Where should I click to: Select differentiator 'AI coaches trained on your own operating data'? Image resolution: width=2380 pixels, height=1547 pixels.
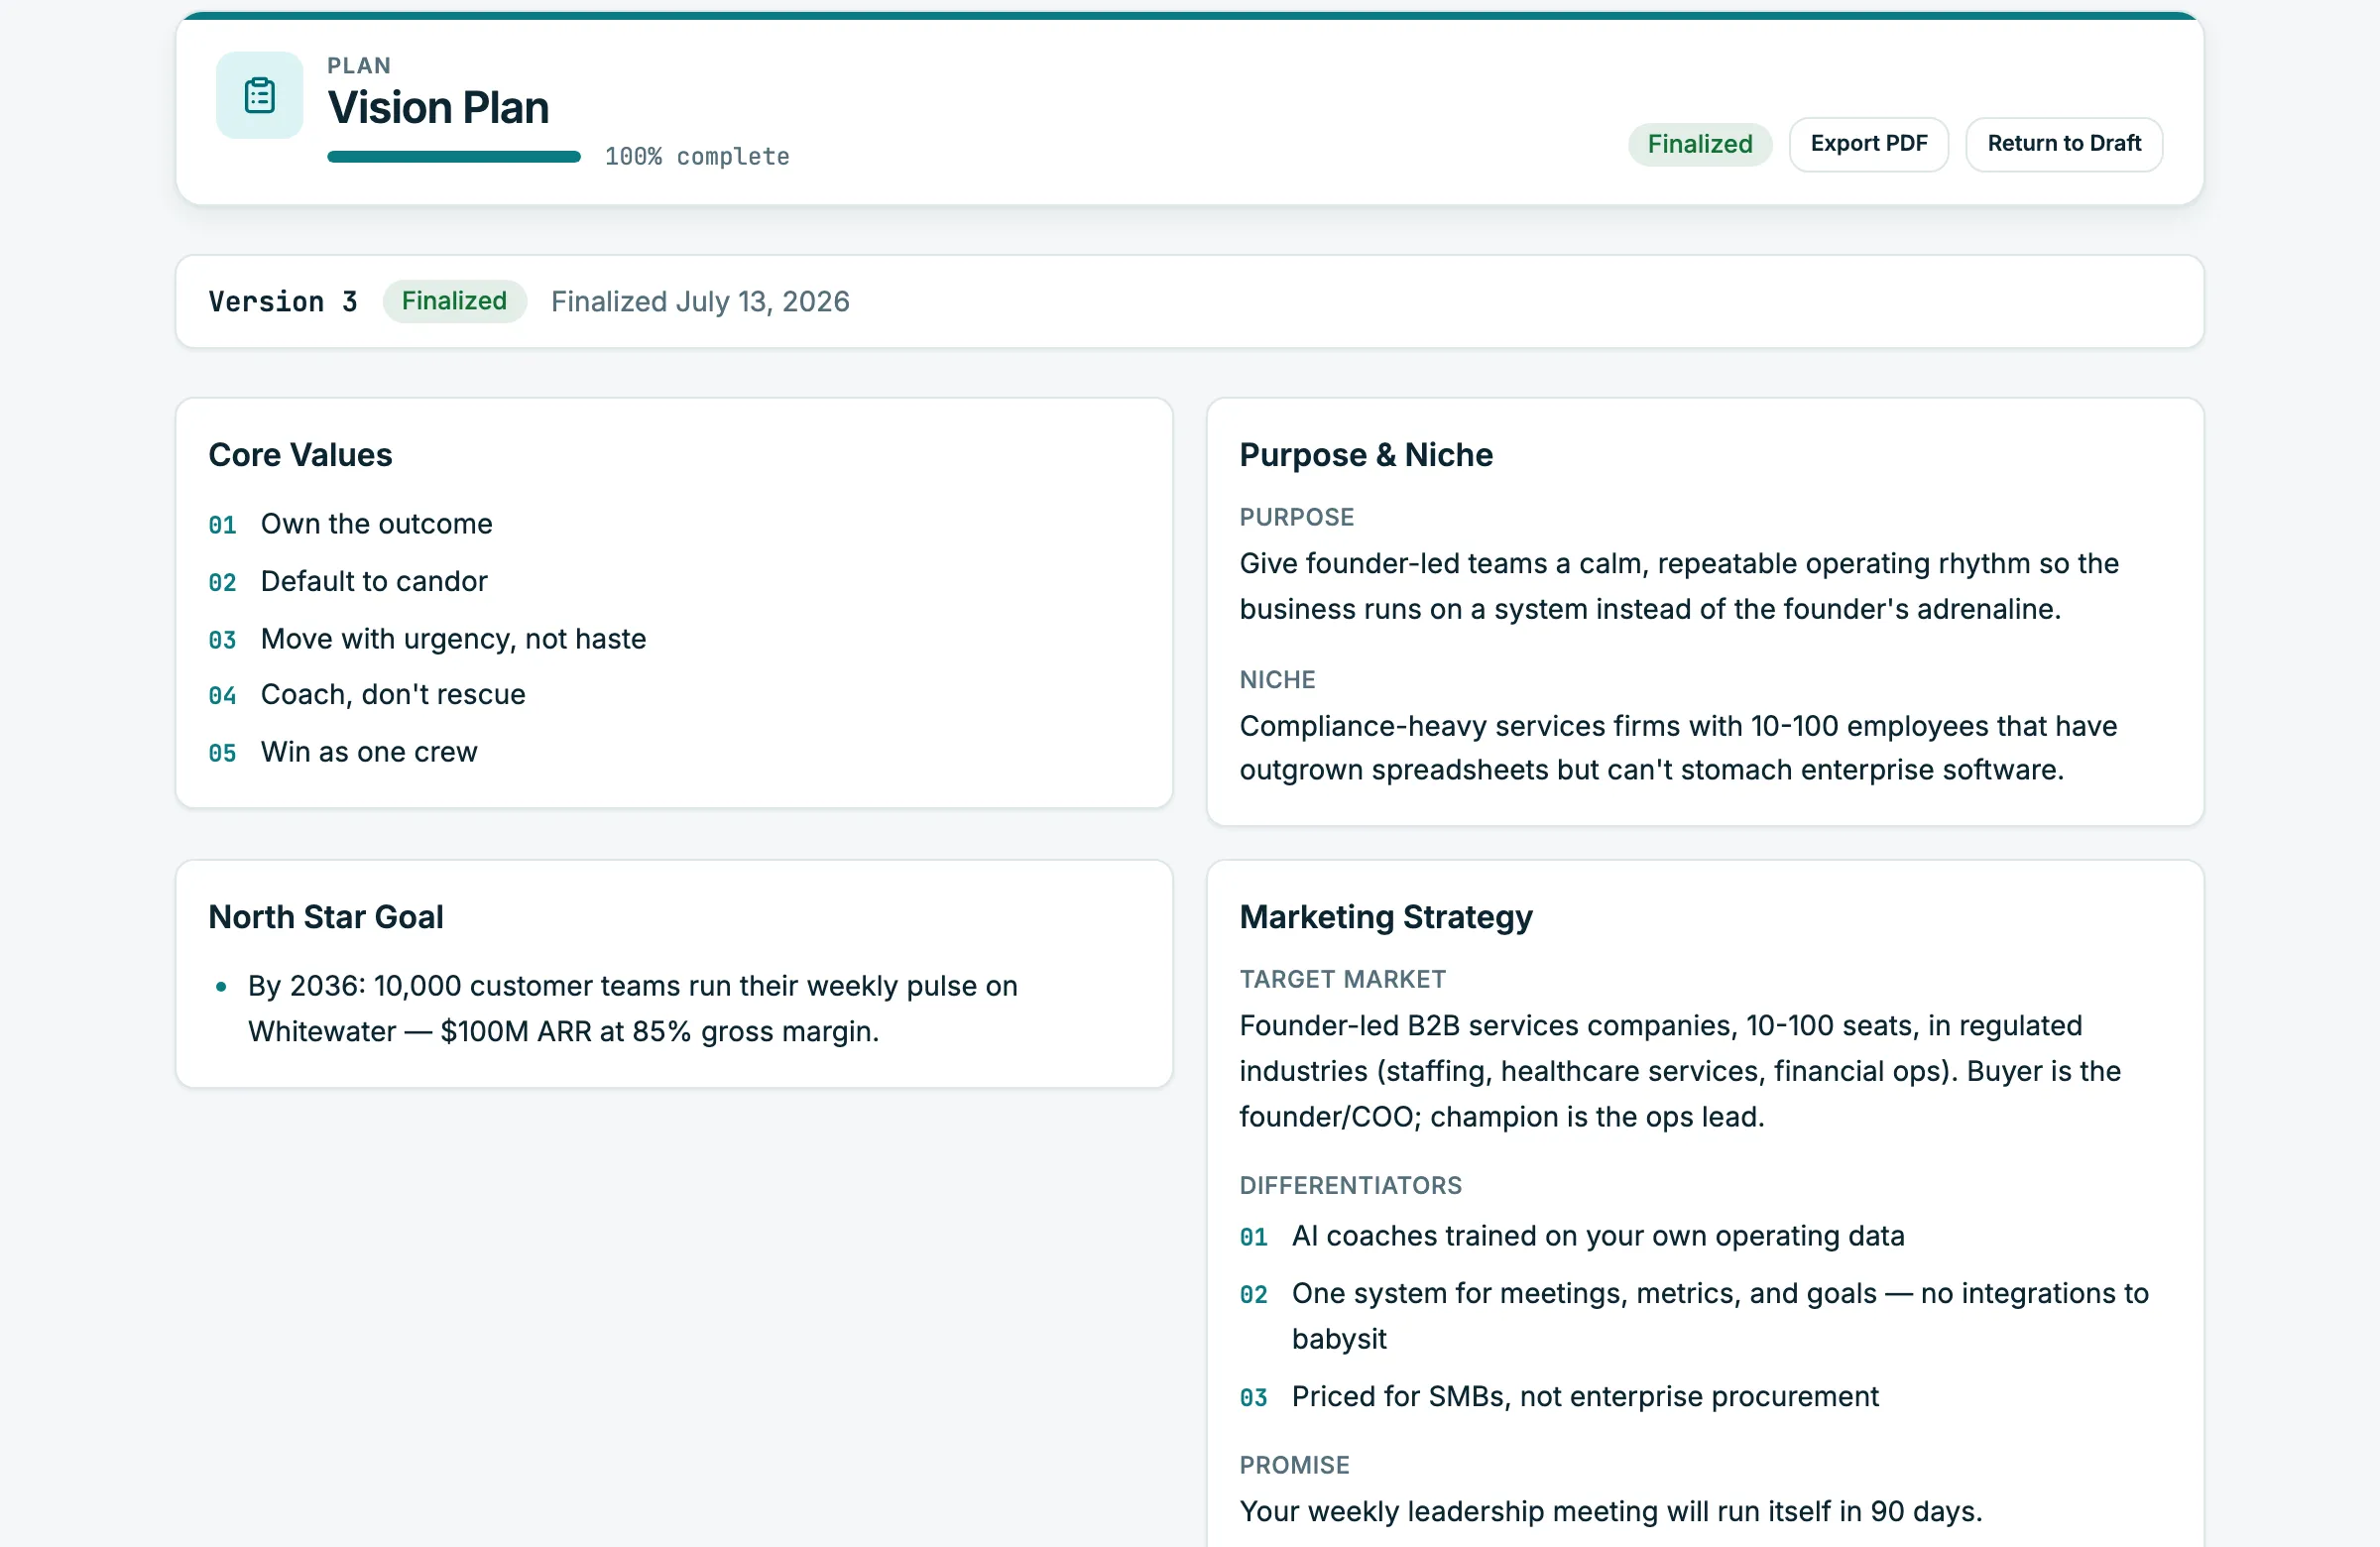coord(1598,1236)
